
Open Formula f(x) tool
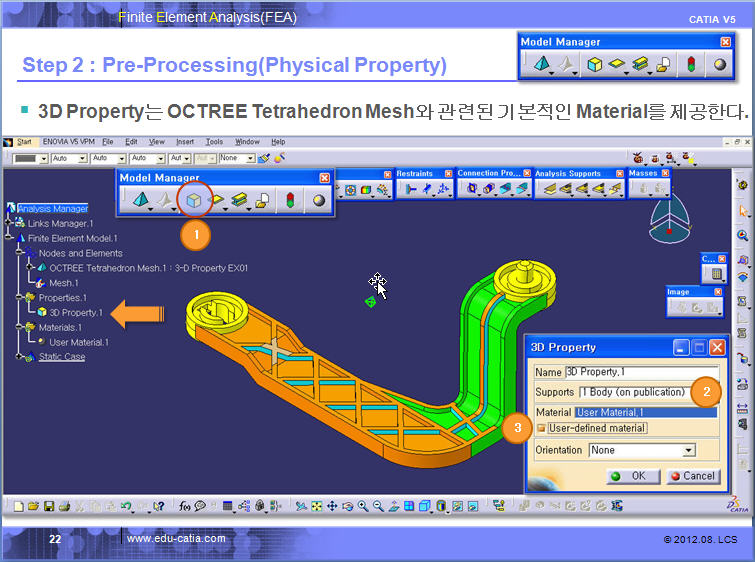tap(184, 506)
